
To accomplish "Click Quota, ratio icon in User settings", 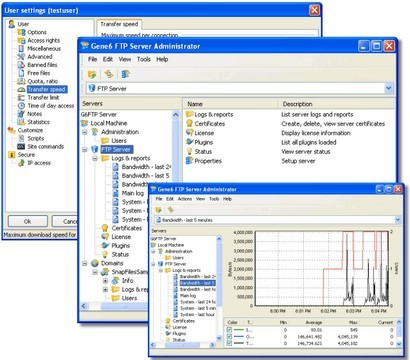I will click(21, 81).
